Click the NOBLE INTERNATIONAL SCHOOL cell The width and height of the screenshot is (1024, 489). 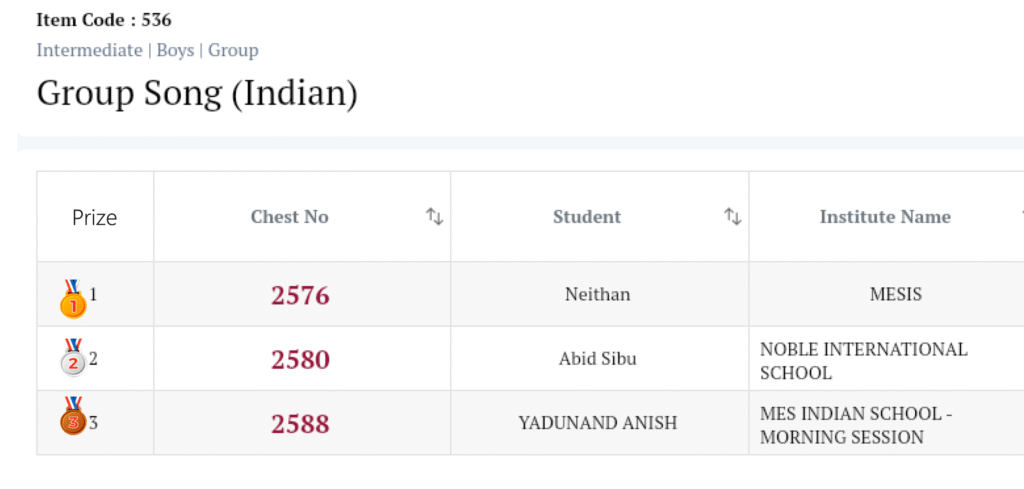[863, 361]
